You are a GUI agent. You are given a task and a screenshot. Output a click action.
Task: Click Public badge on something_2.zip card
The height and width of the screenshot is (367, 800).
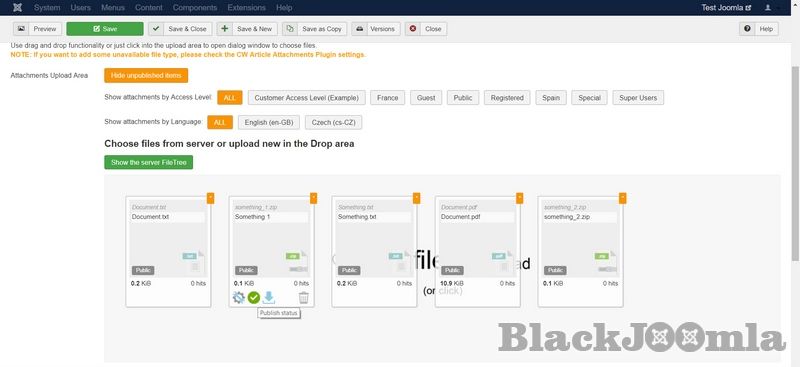[555, 270]
